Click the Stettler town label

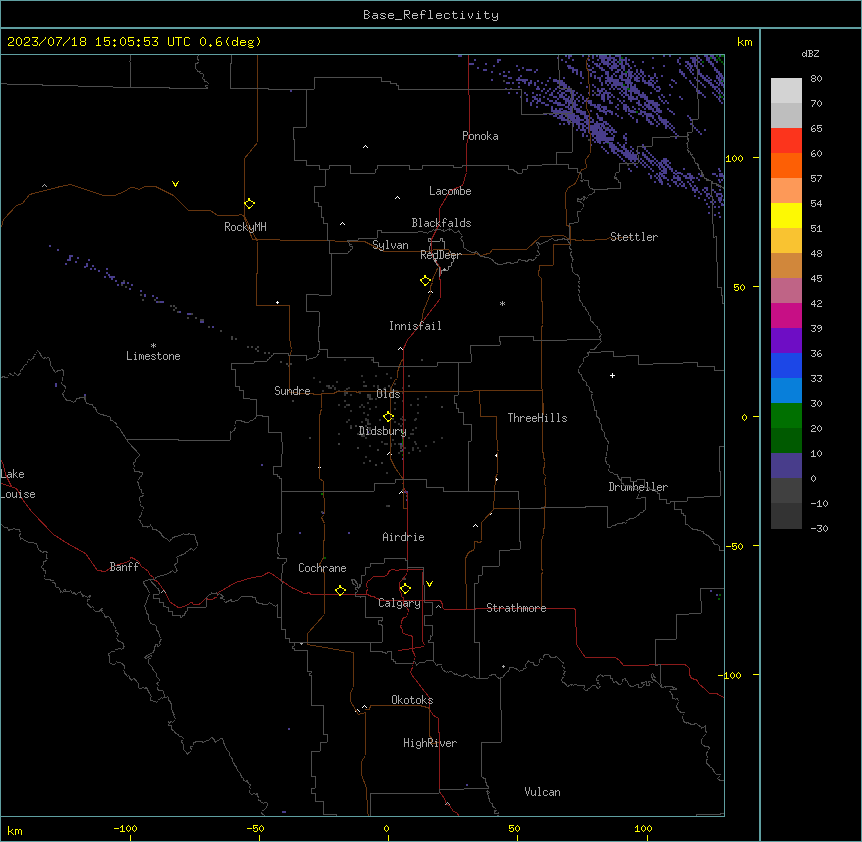click(x=633, y=237)
